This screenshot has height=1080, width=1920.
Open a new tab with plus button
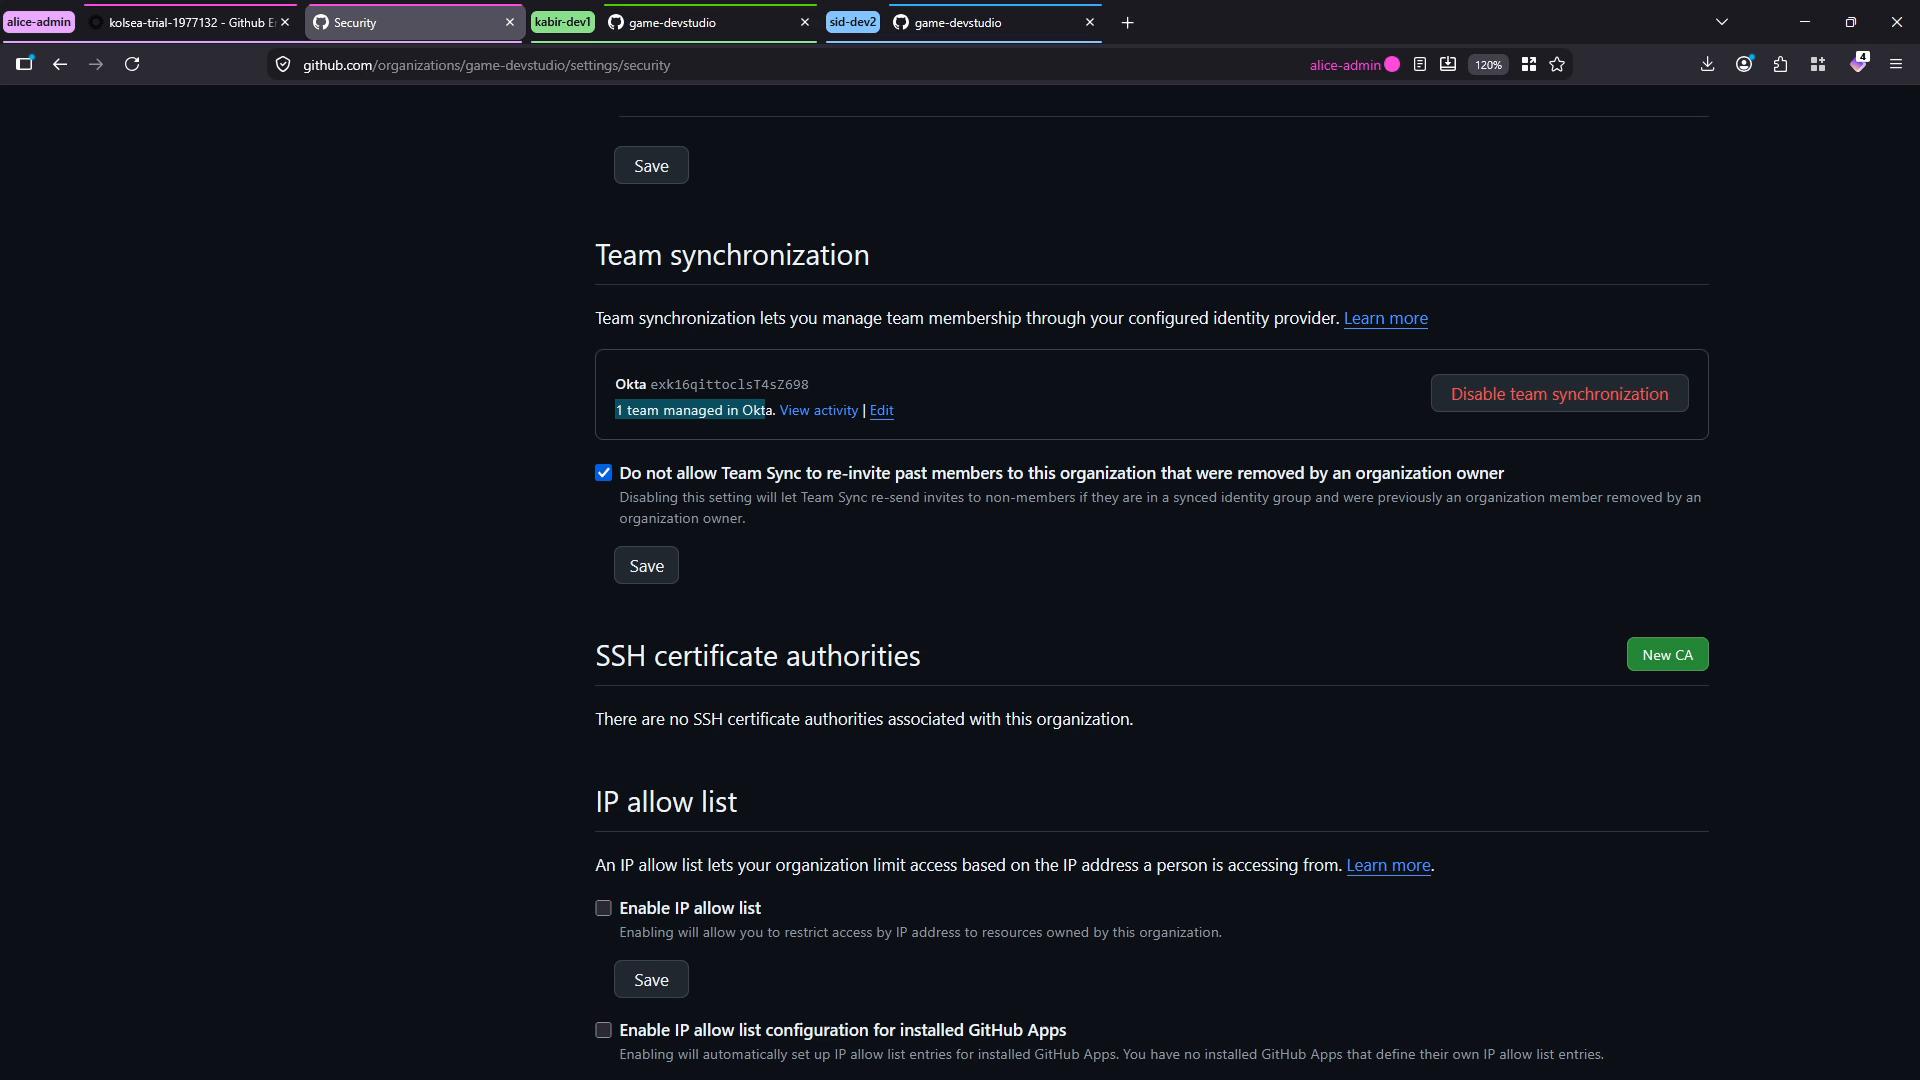[1127, 22]
